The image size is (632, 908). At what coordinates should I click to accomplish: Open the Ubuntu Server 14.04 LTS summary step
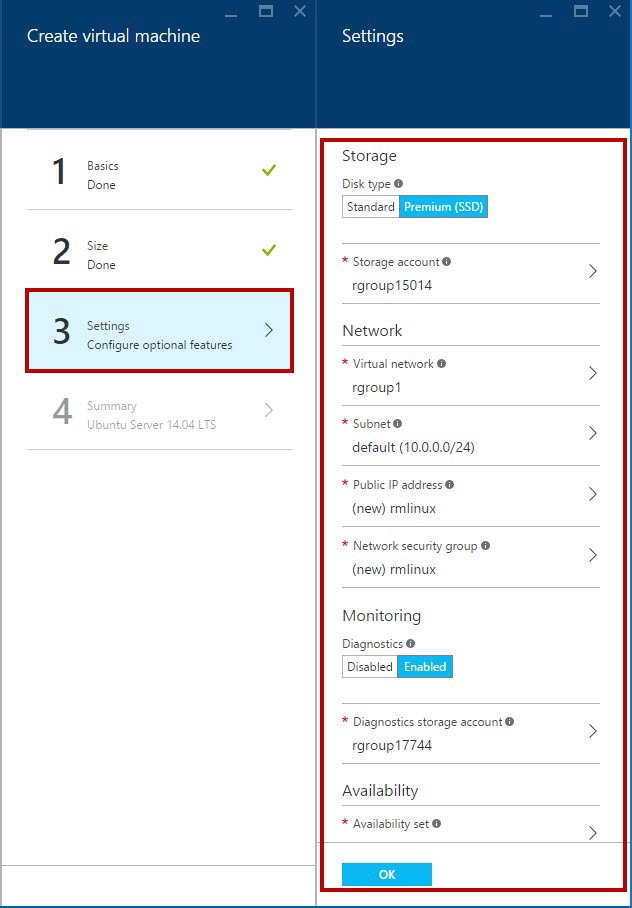point(159,411)
